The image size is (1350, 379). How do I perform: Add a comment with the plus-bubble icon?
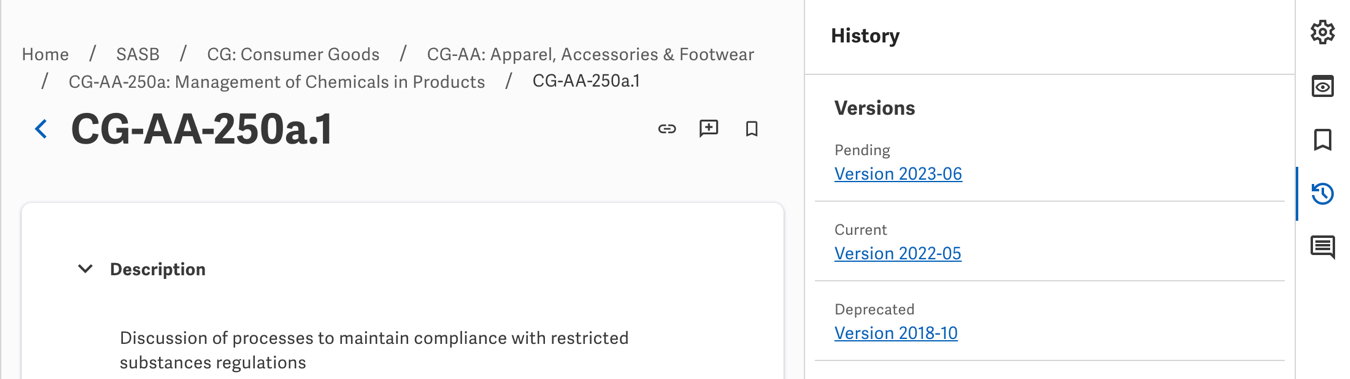coord(709,128)
